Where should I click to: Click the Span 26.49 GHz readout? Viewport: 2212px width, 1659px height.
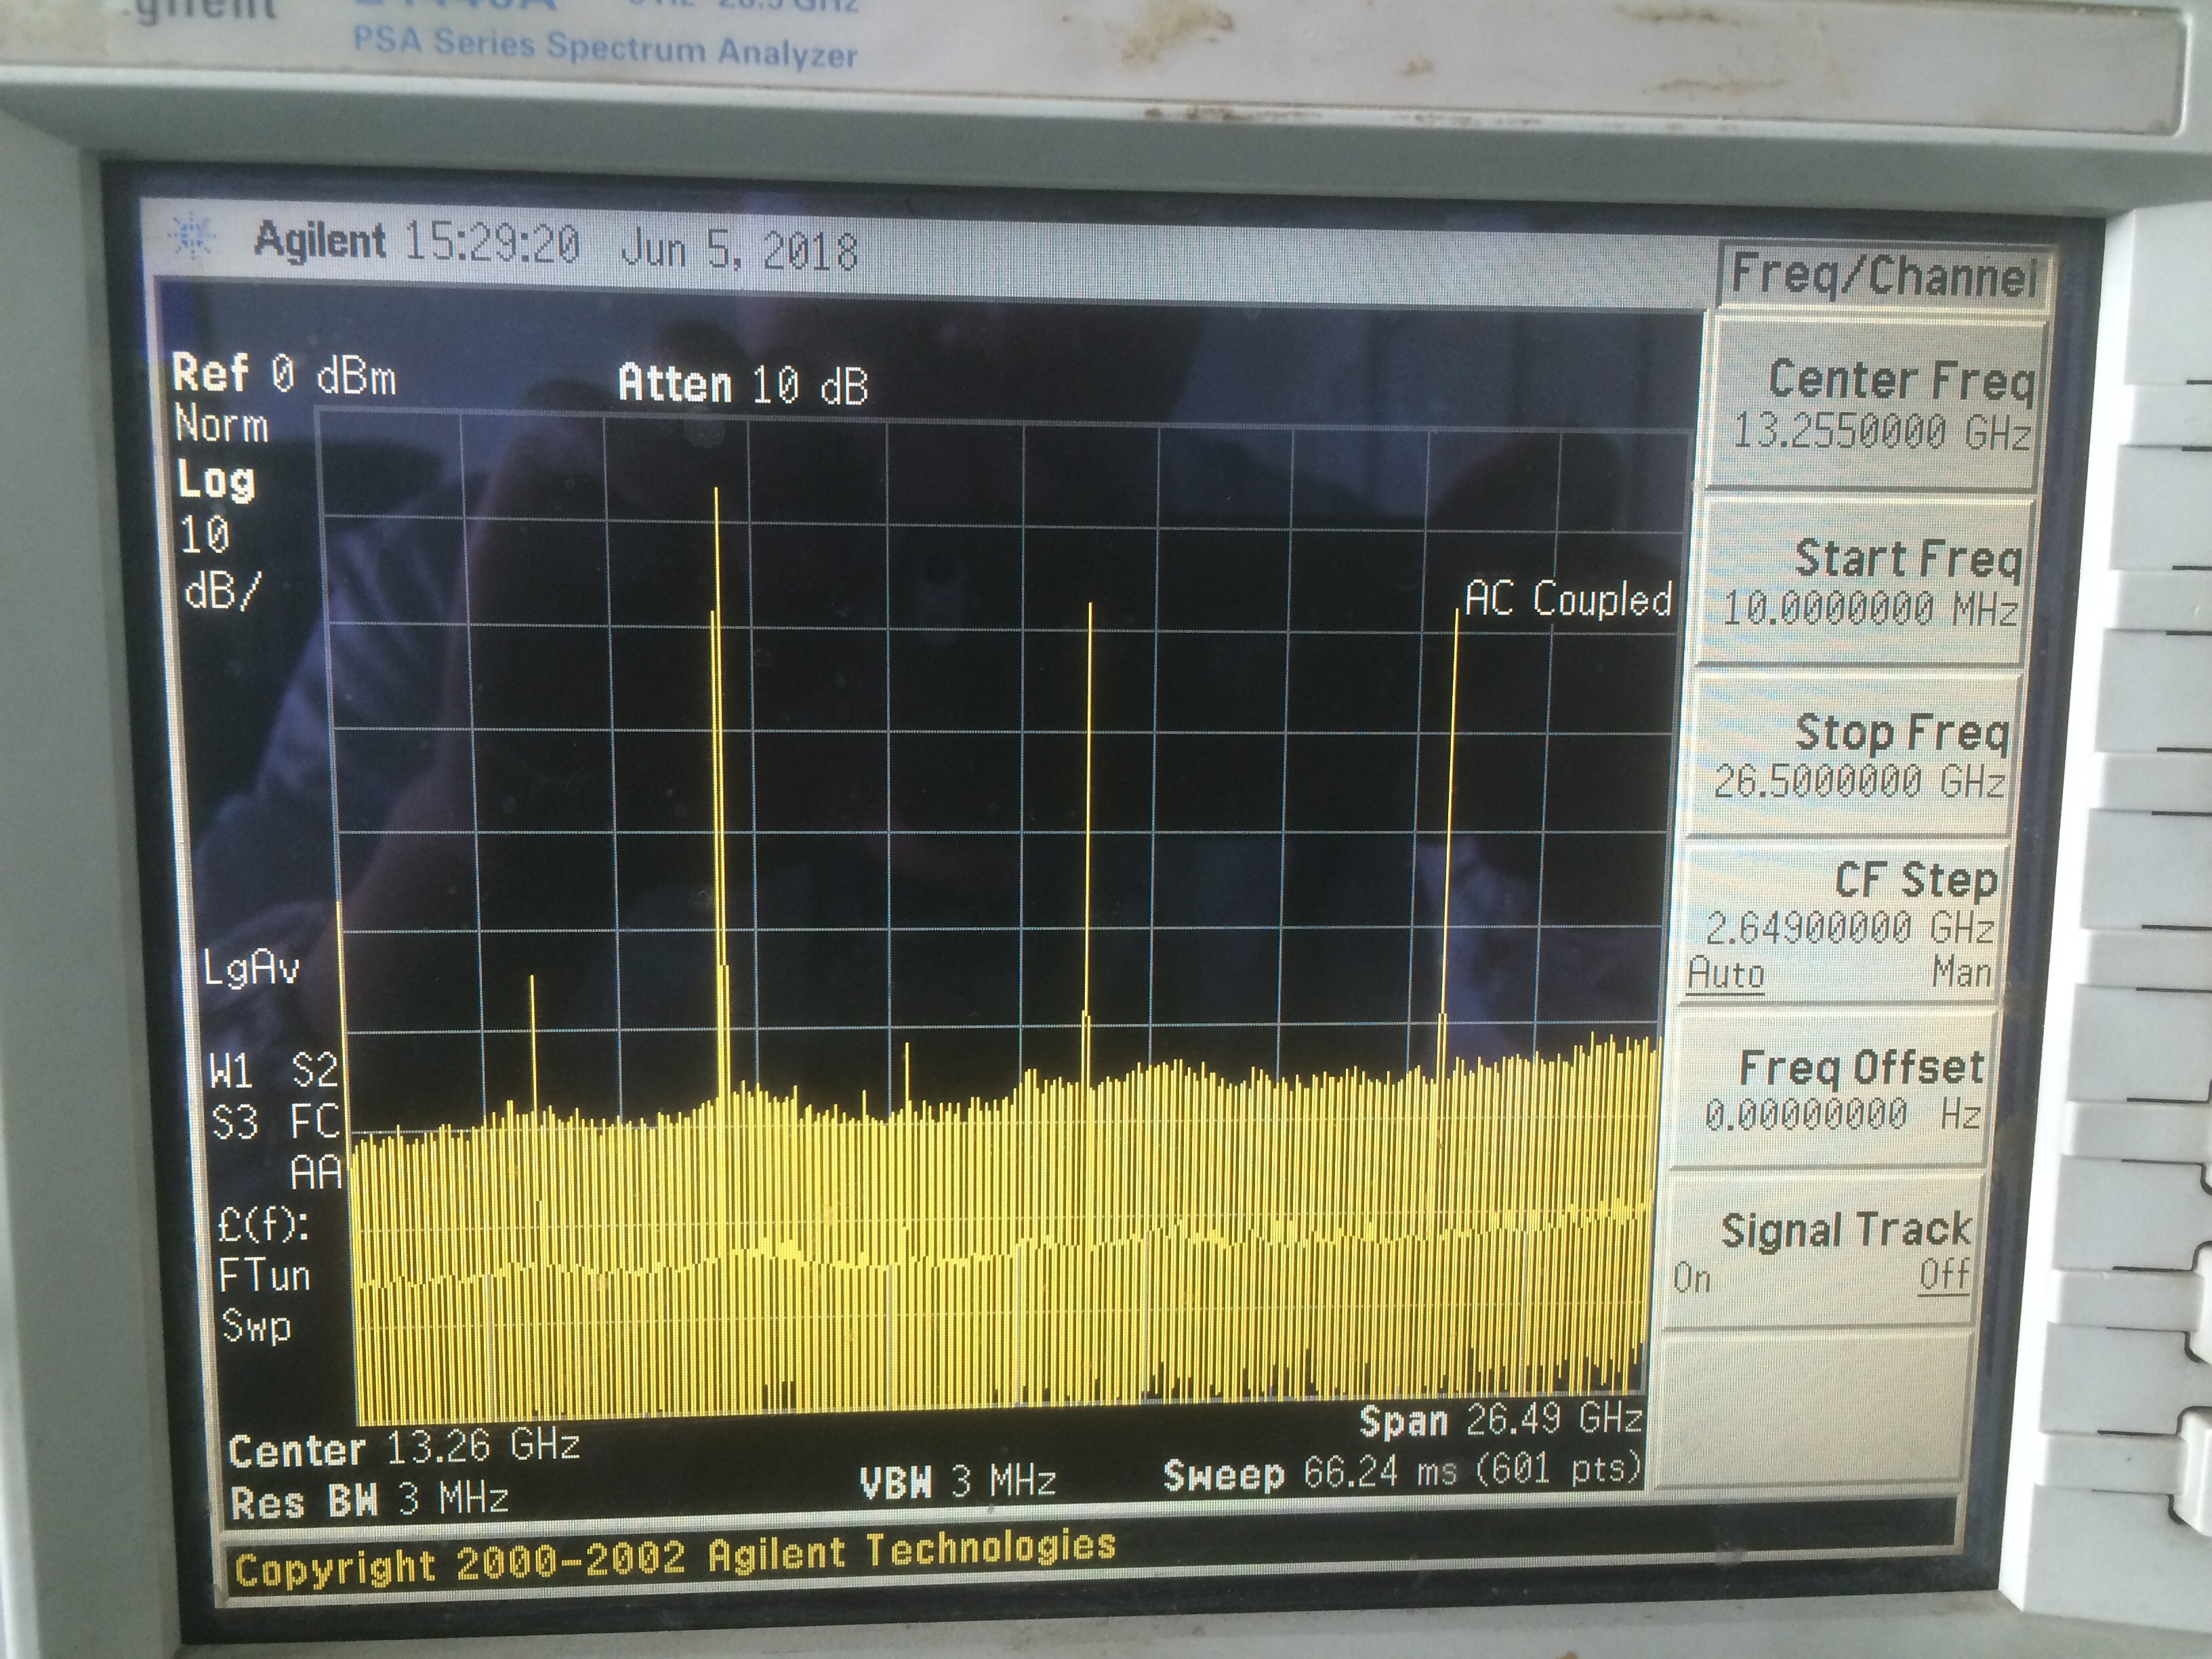point(1500,1419)
